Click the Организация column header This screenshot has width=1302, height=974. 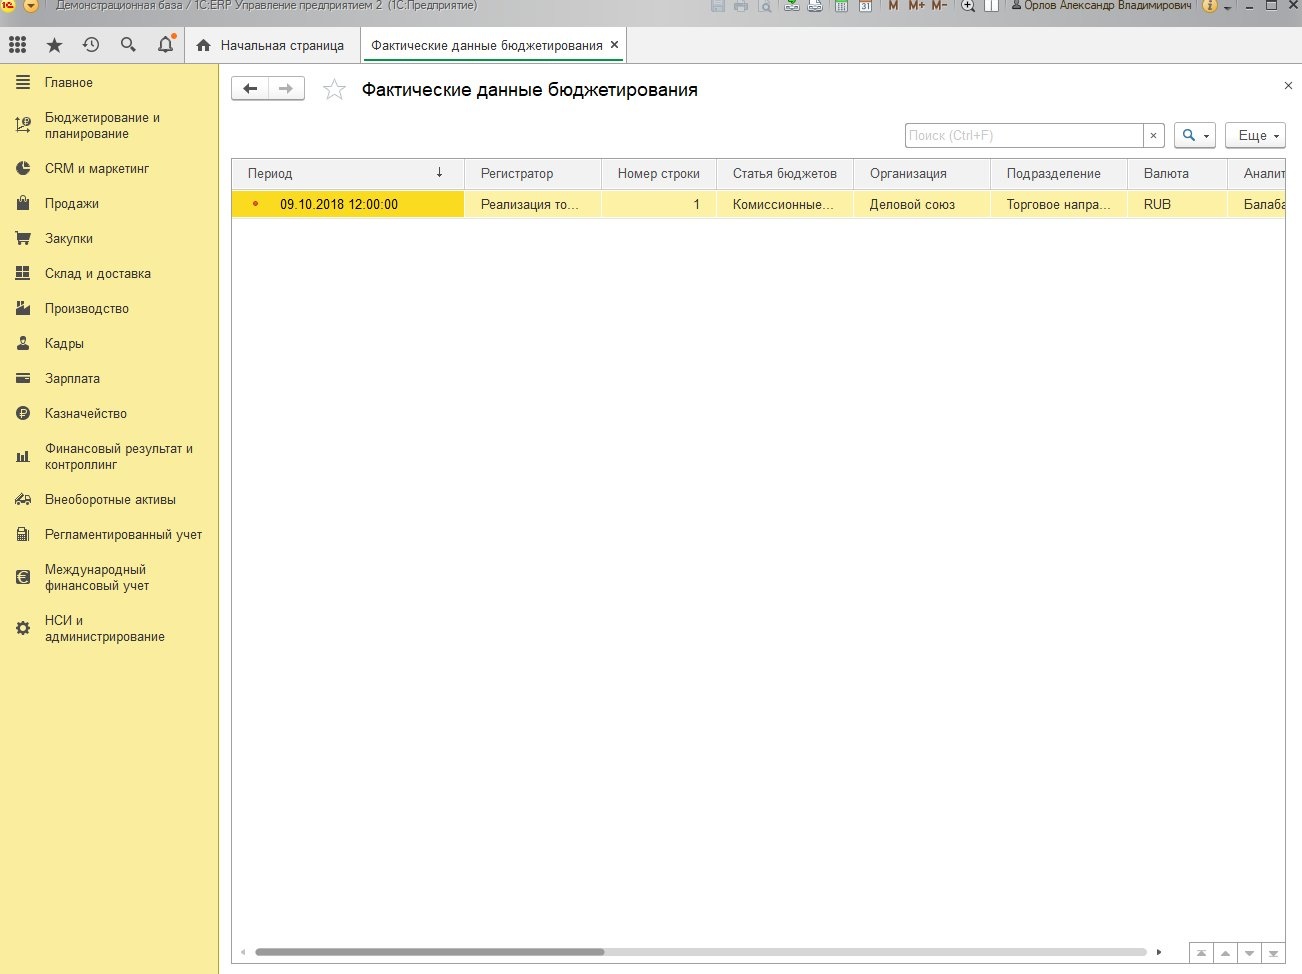(x=922, y=174)
